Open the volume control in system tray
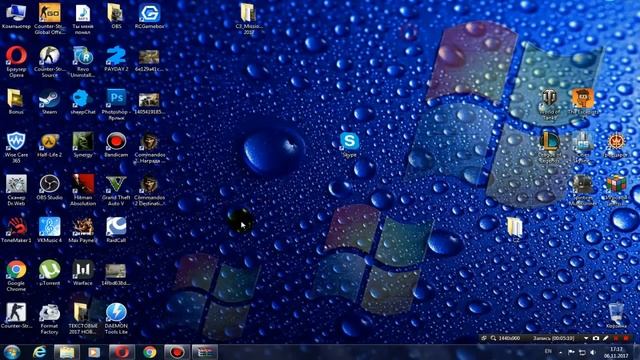This screenshot has height=360, width=640. pyautogui.click(x=593, y=352)
